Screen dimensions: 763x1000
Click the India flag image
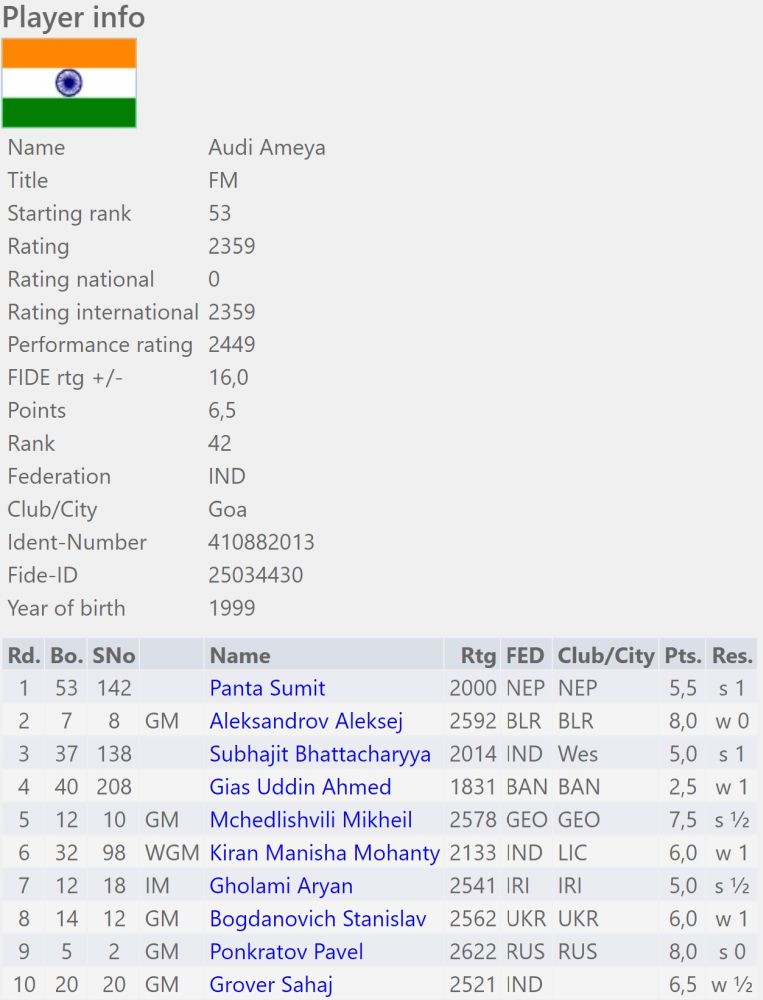click(69, 83)
